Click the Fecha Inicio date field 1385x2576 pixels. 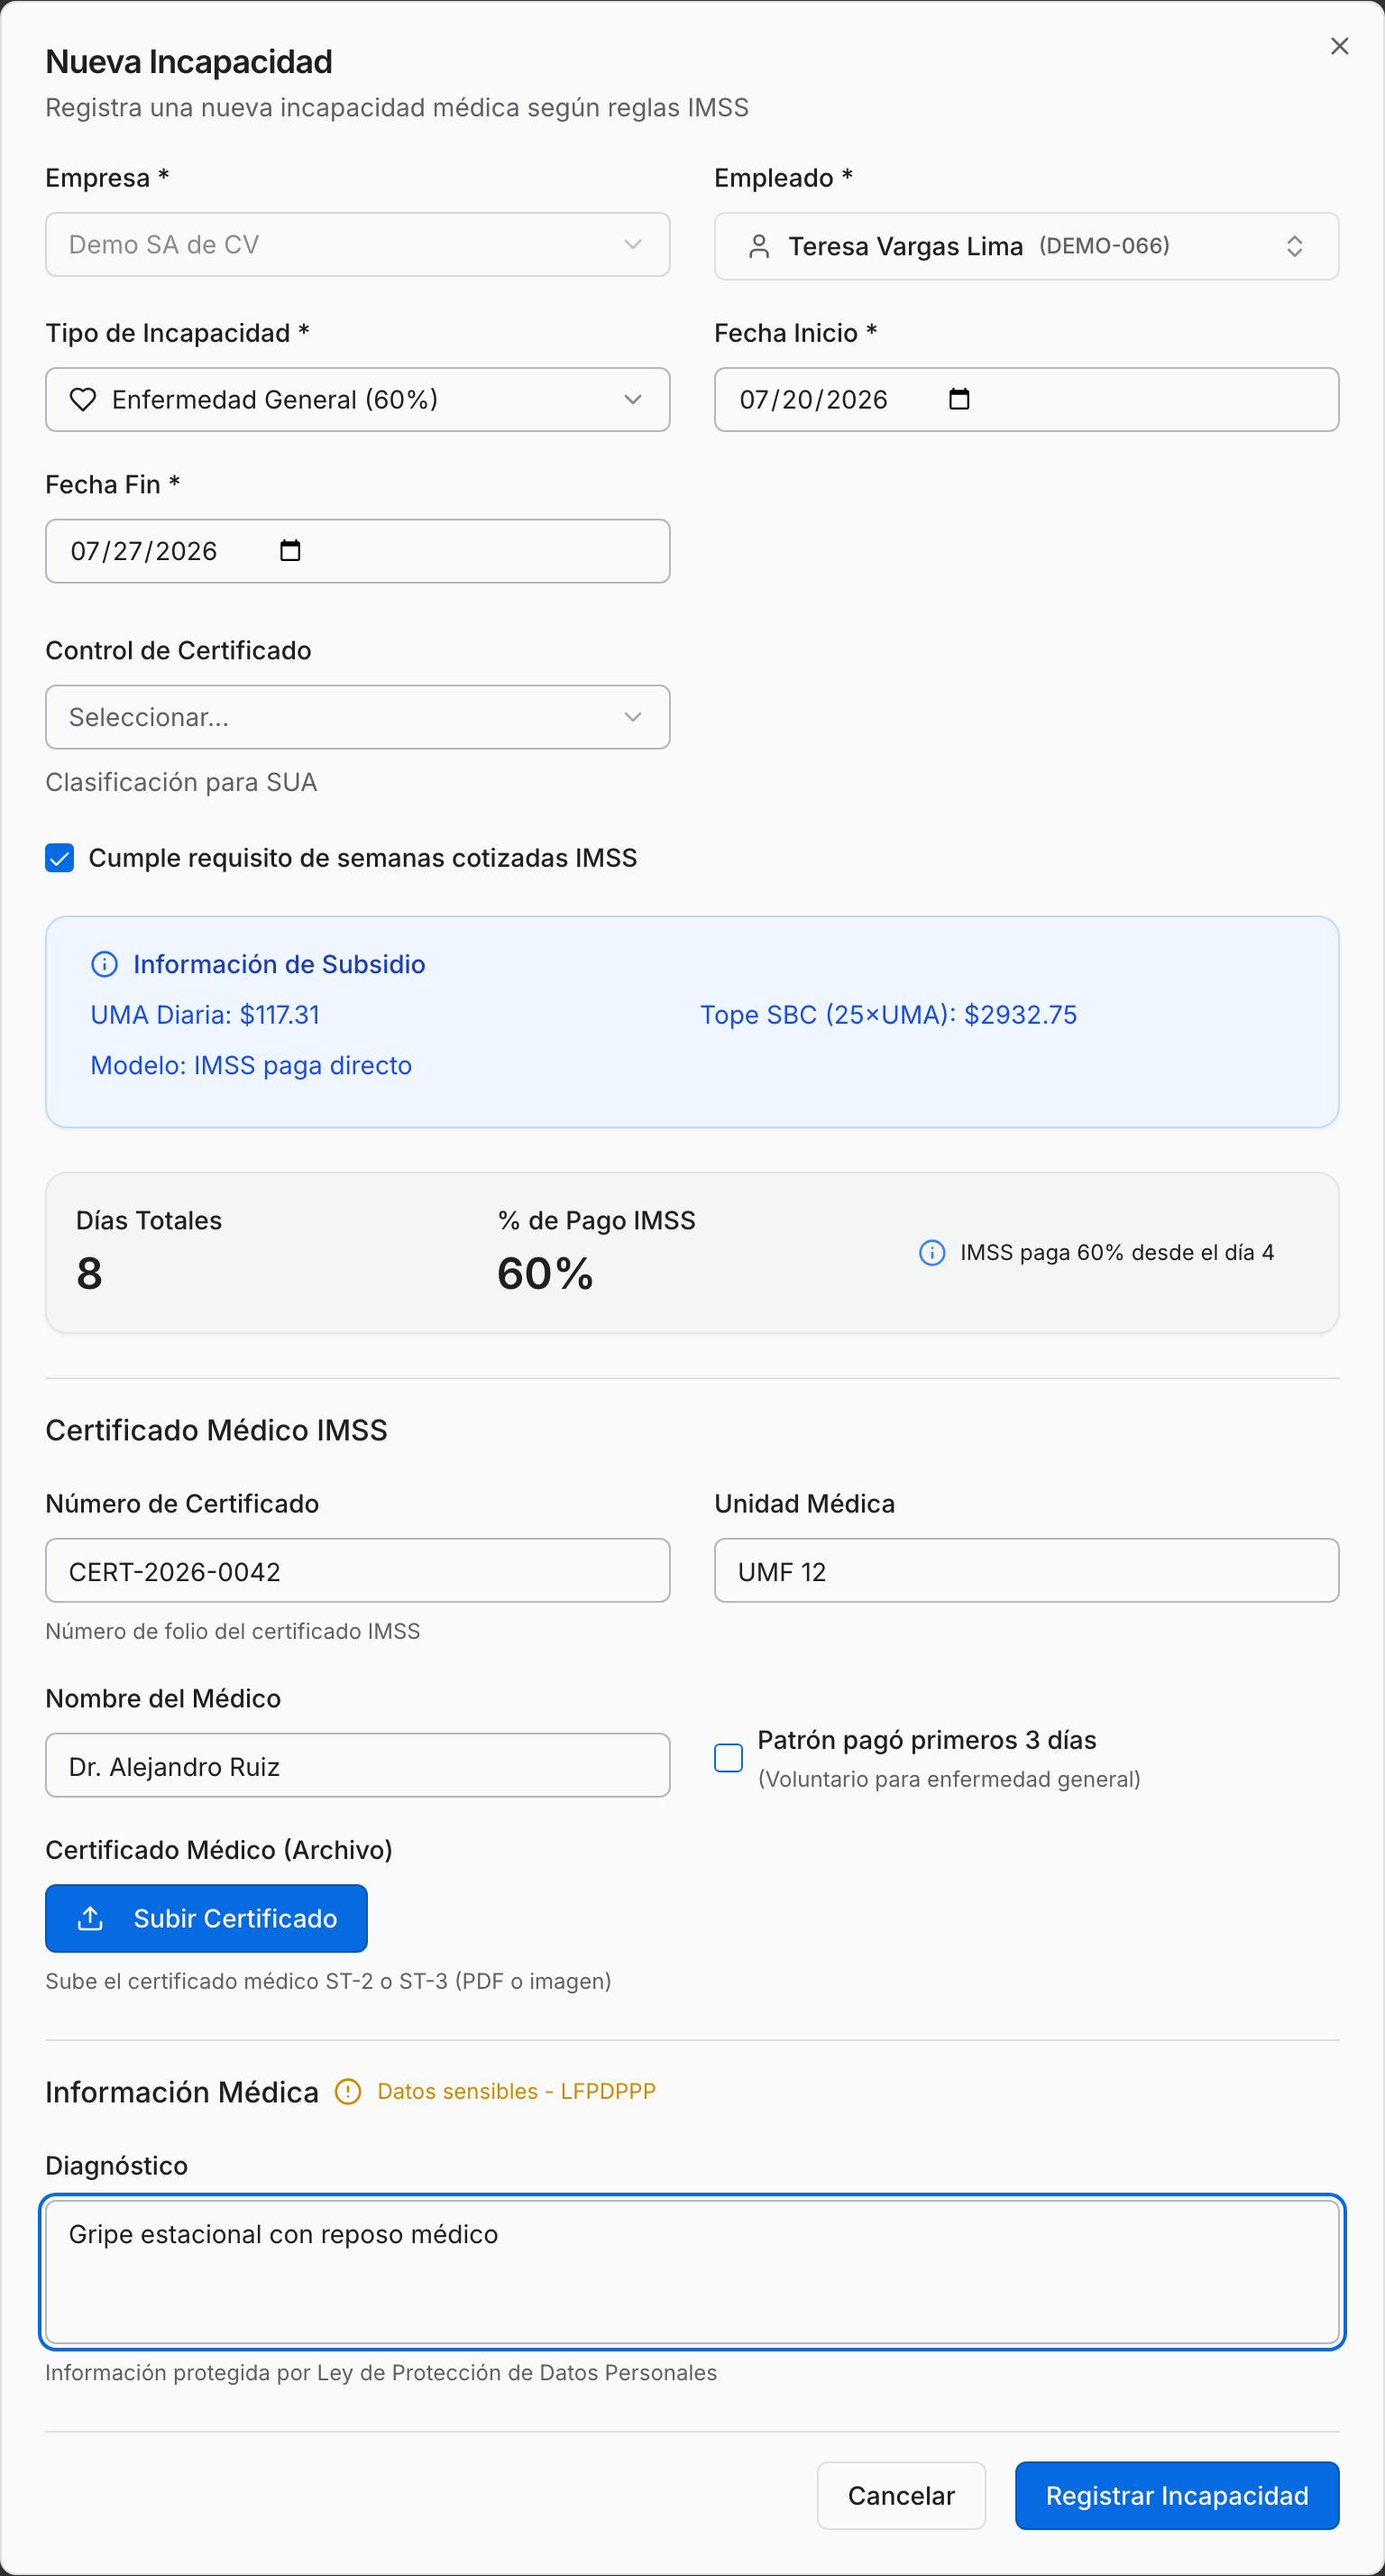1026,399
